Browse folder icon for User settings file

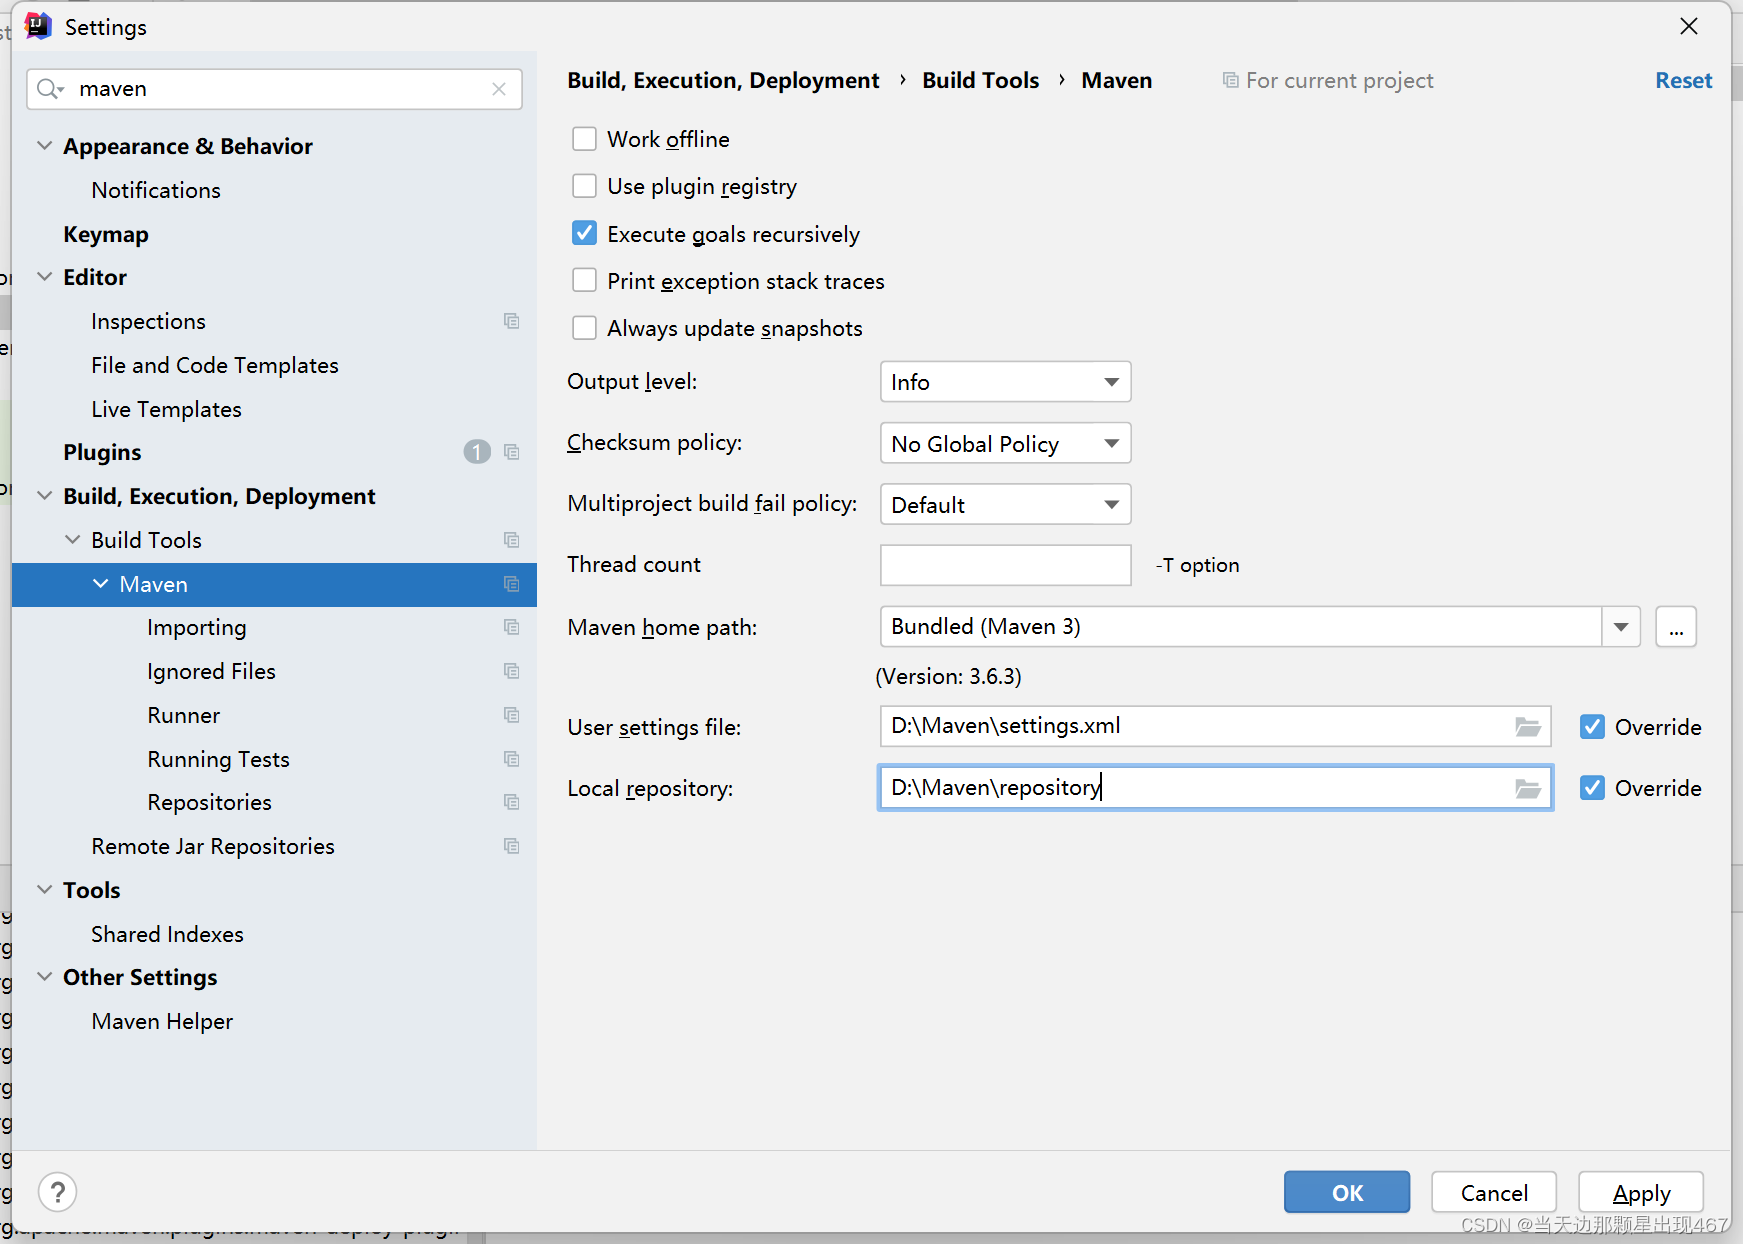click(x=1528, y=727)
